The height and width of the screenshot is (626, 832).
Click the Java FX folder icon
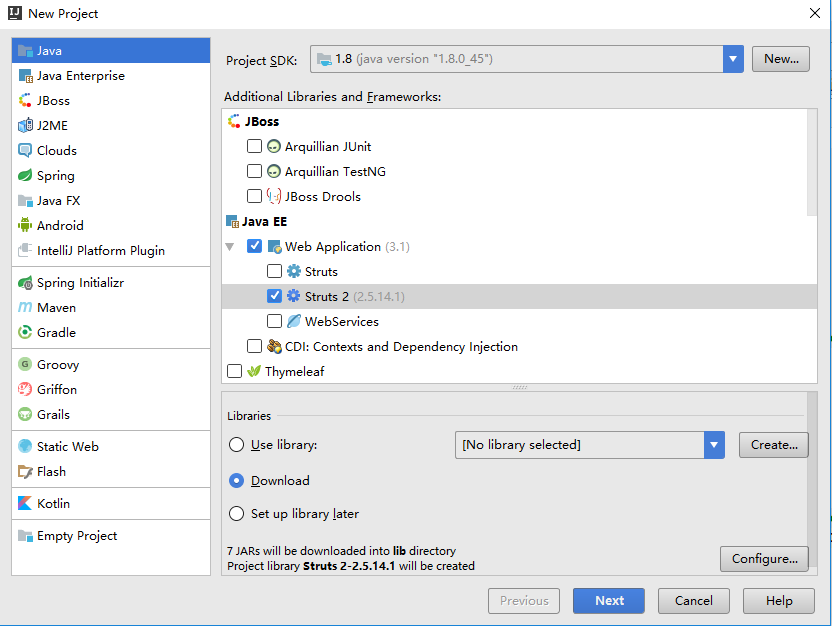point(25,201)
